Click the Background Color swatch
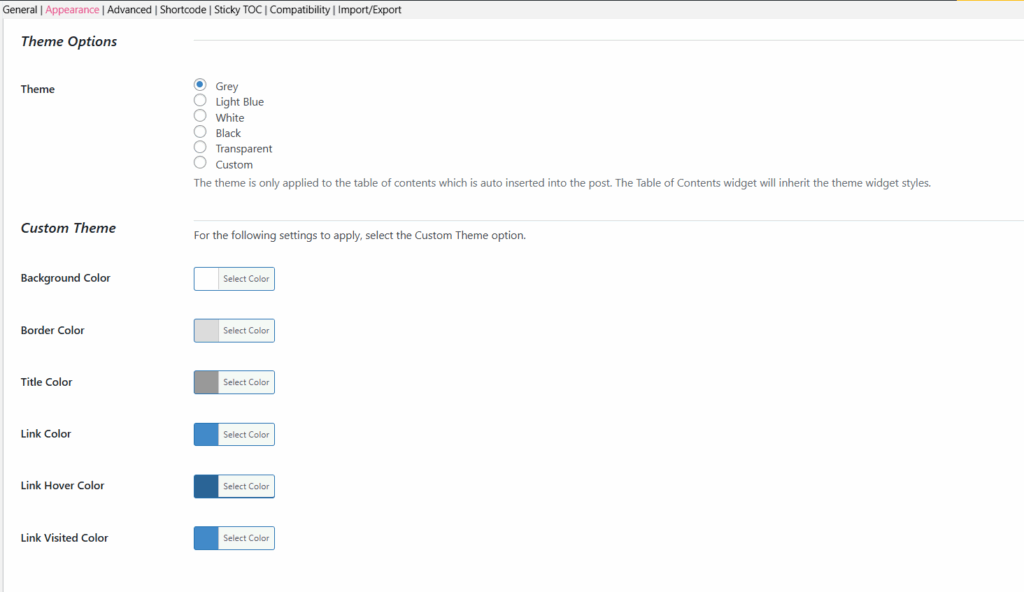This screenshot has height=592, width=1024. pos(206,279)
